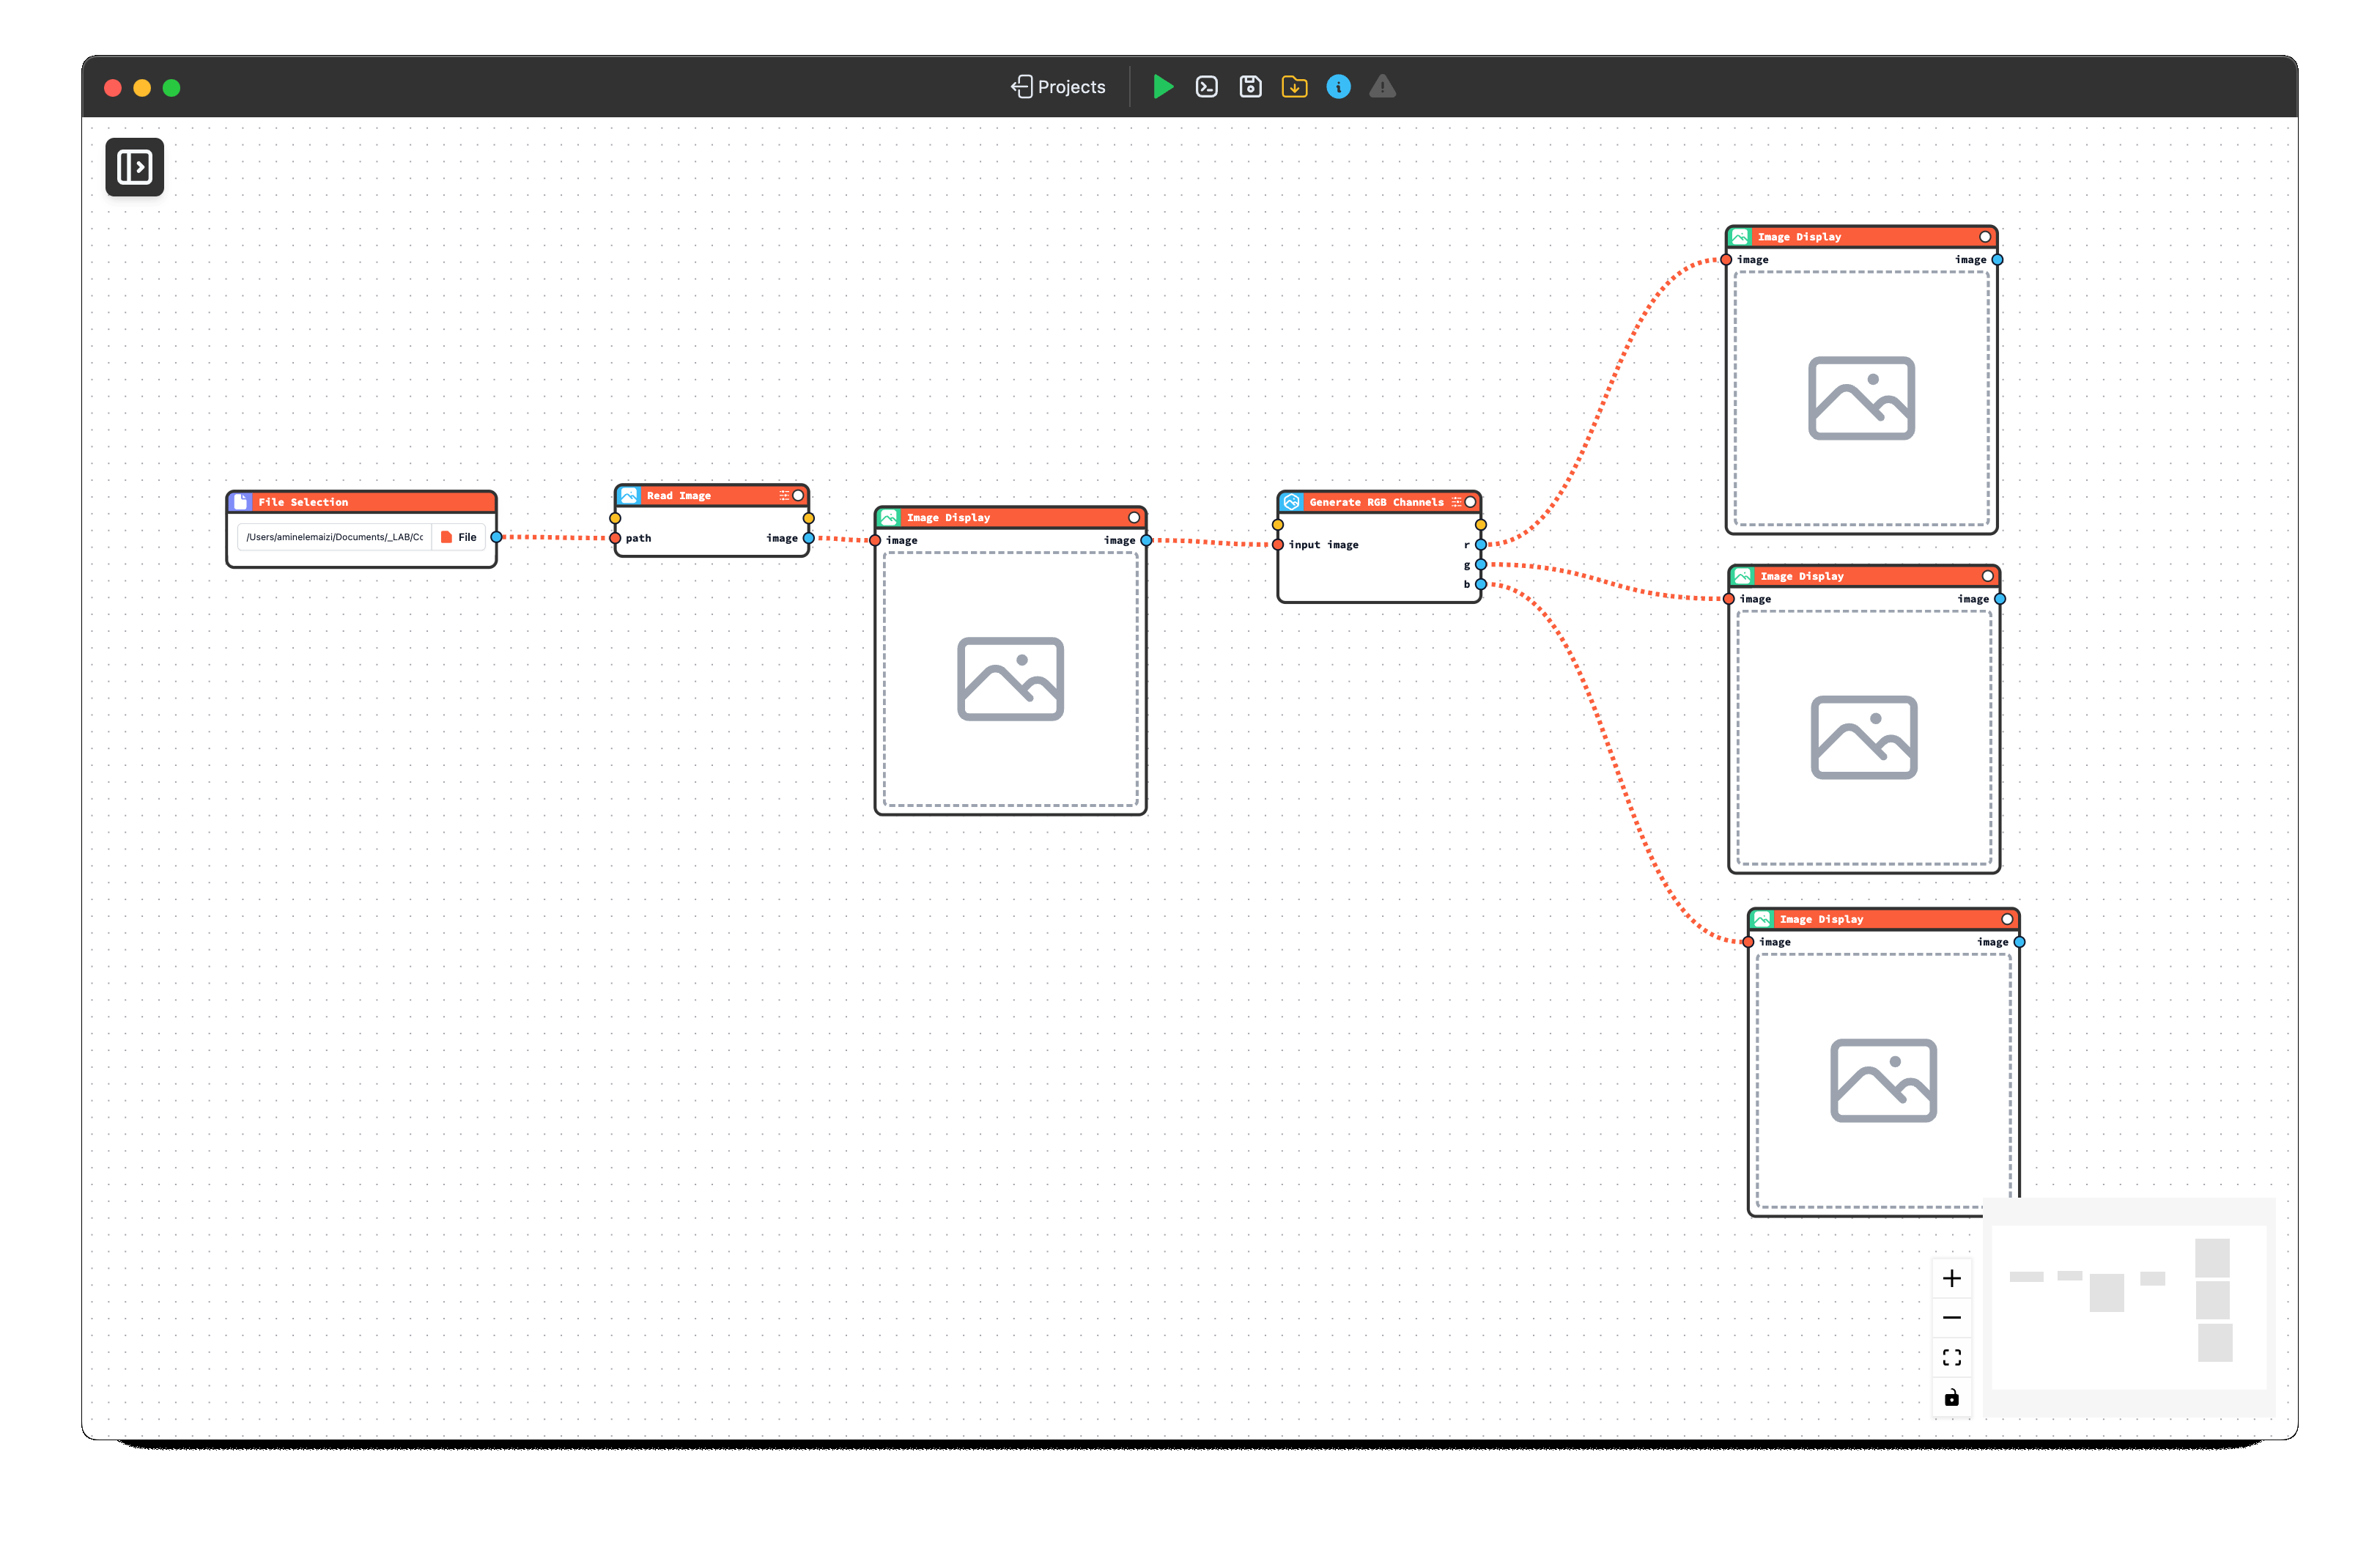Zoom out with the minus control

[x=1951, y=1318]
